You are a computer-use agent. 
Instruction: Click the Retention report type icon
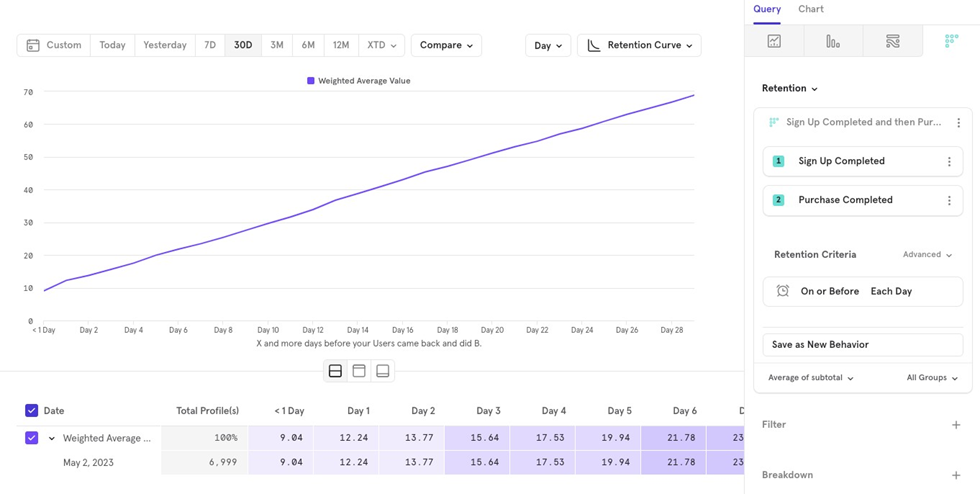[x=951, y=41]
